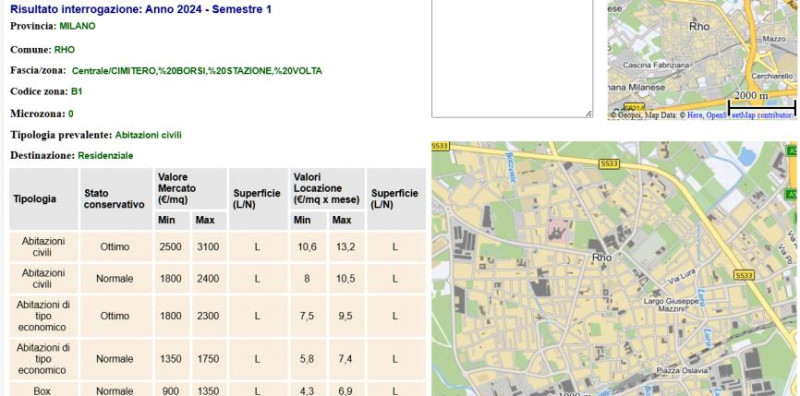Select the heading Risultato interrogazione Anno 2024
This screenshot has height=396, width=800.
point(141,9)
